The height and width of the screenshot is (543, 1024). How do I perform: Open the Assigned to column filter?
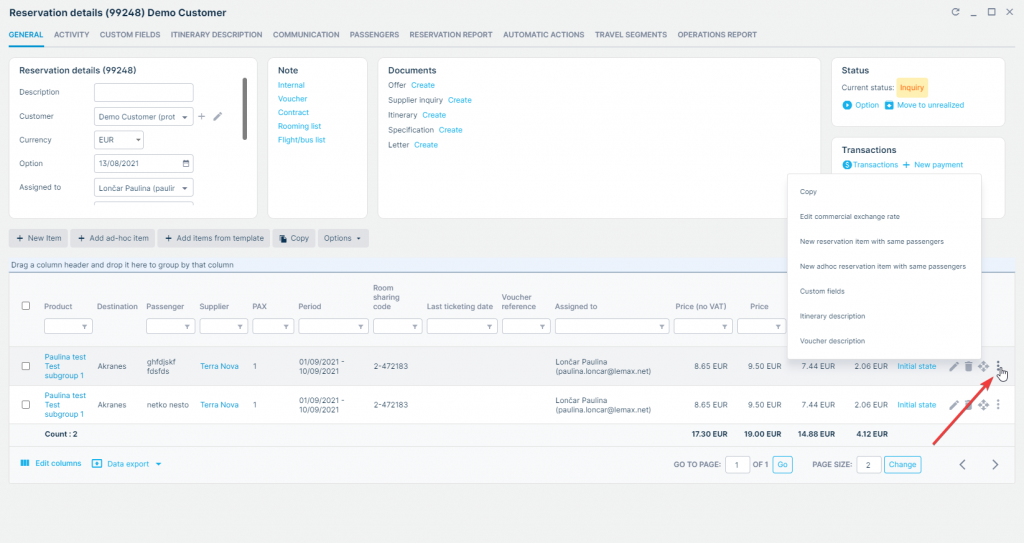[661, 327]
